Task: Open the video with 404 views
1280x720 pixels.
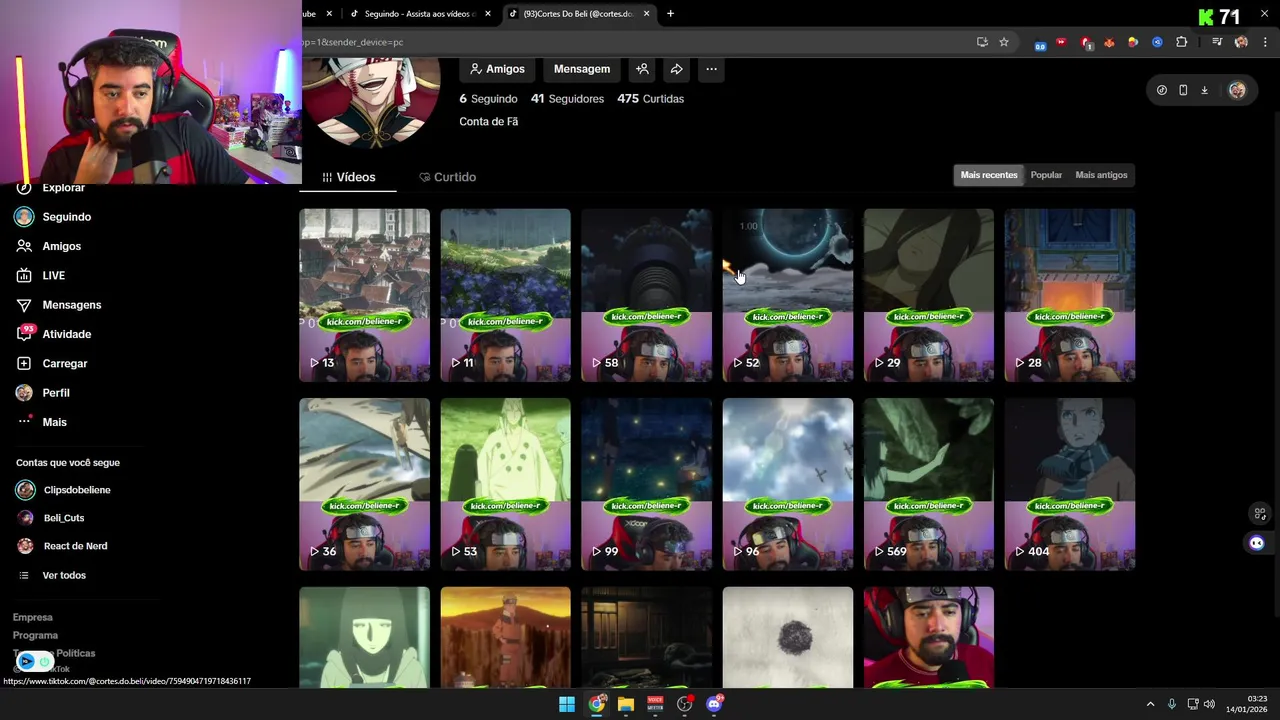Action: [1070, 484]
